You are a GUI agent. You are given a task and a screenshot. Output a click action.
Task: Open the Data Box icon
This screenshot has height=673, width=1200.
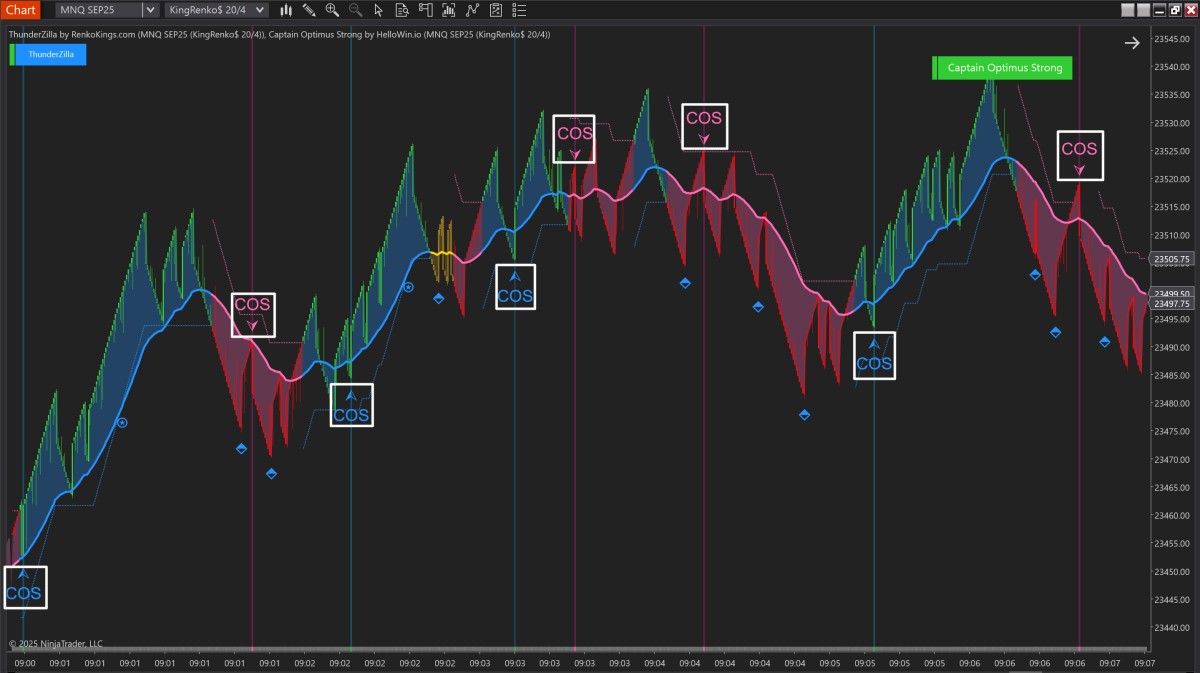(x=401, y=10)
